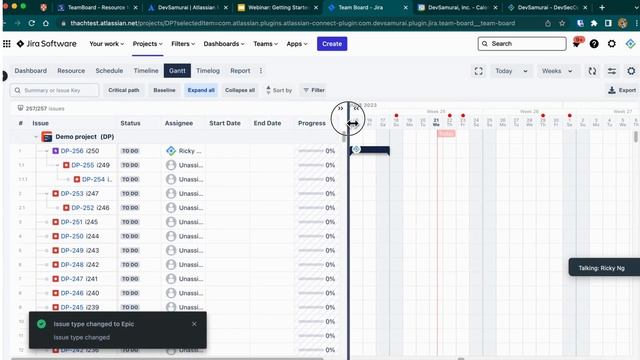Open issue link DP-251

72,222
